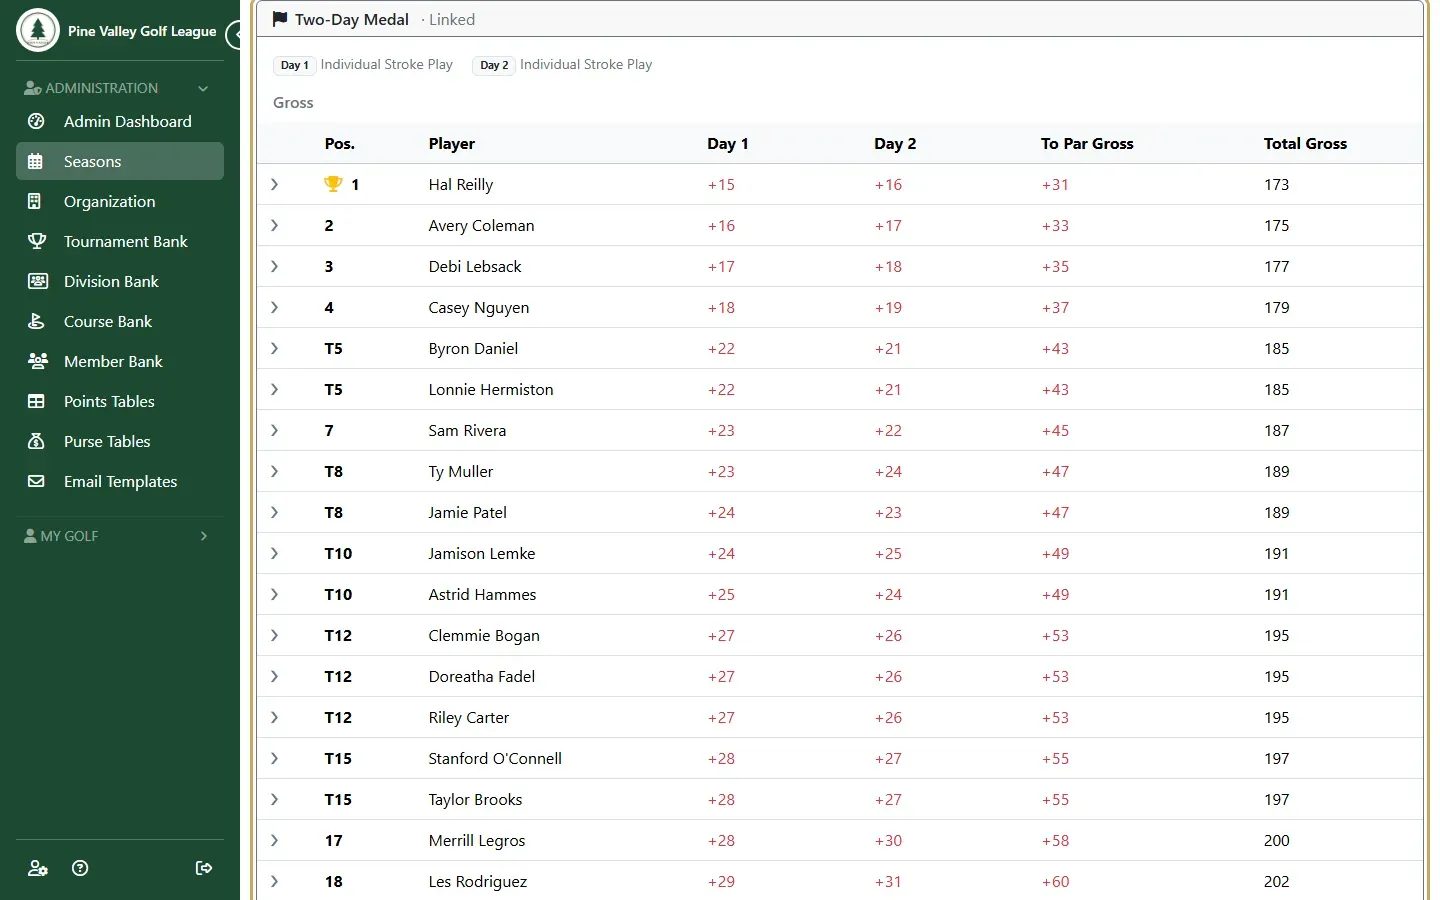Click the To Par Gross column header
The width and height of the screenshot is (1440, 900).
(x=1087, y=143)
